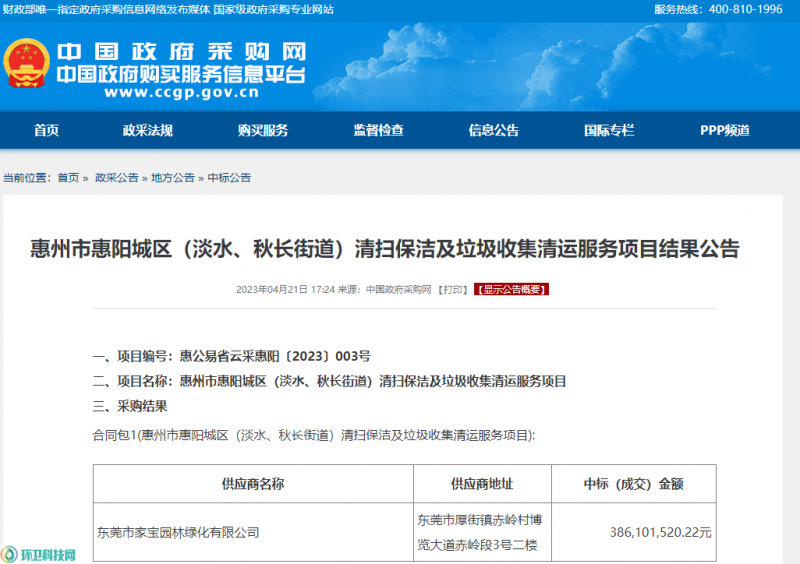Click the 政采公告 breadcrumb link
This screenshot has width=800, height=564.
[x=117, y=178]
